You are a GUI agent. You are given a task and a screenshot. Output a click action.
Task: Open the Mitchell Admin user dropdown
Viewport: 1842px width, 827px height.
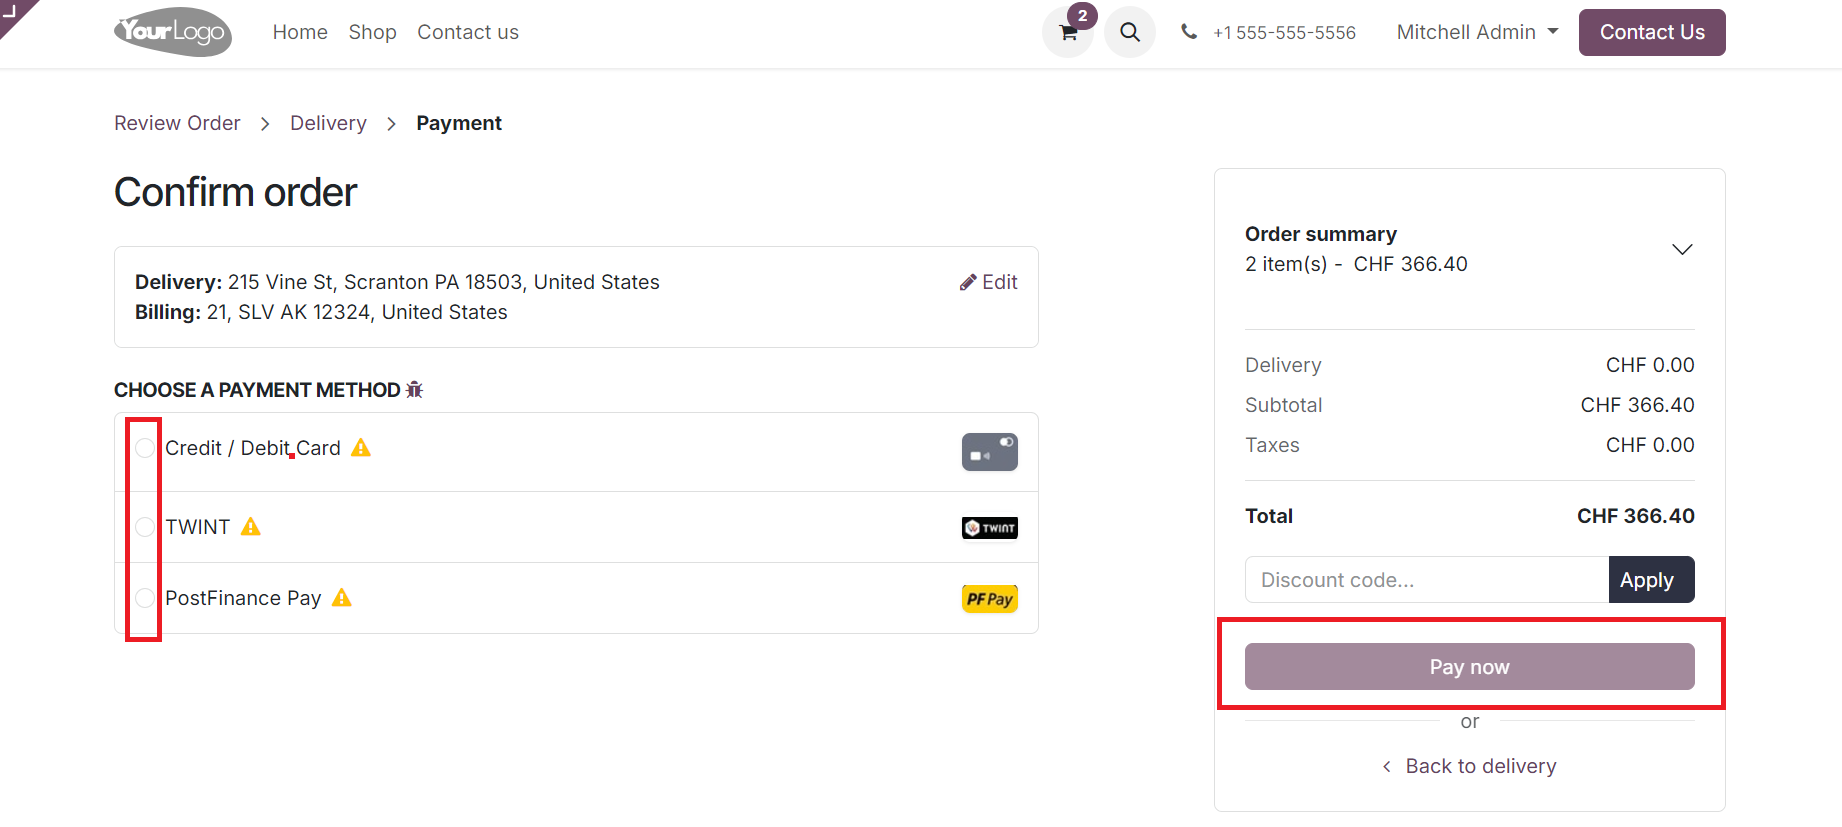(x=1477, y=32)
